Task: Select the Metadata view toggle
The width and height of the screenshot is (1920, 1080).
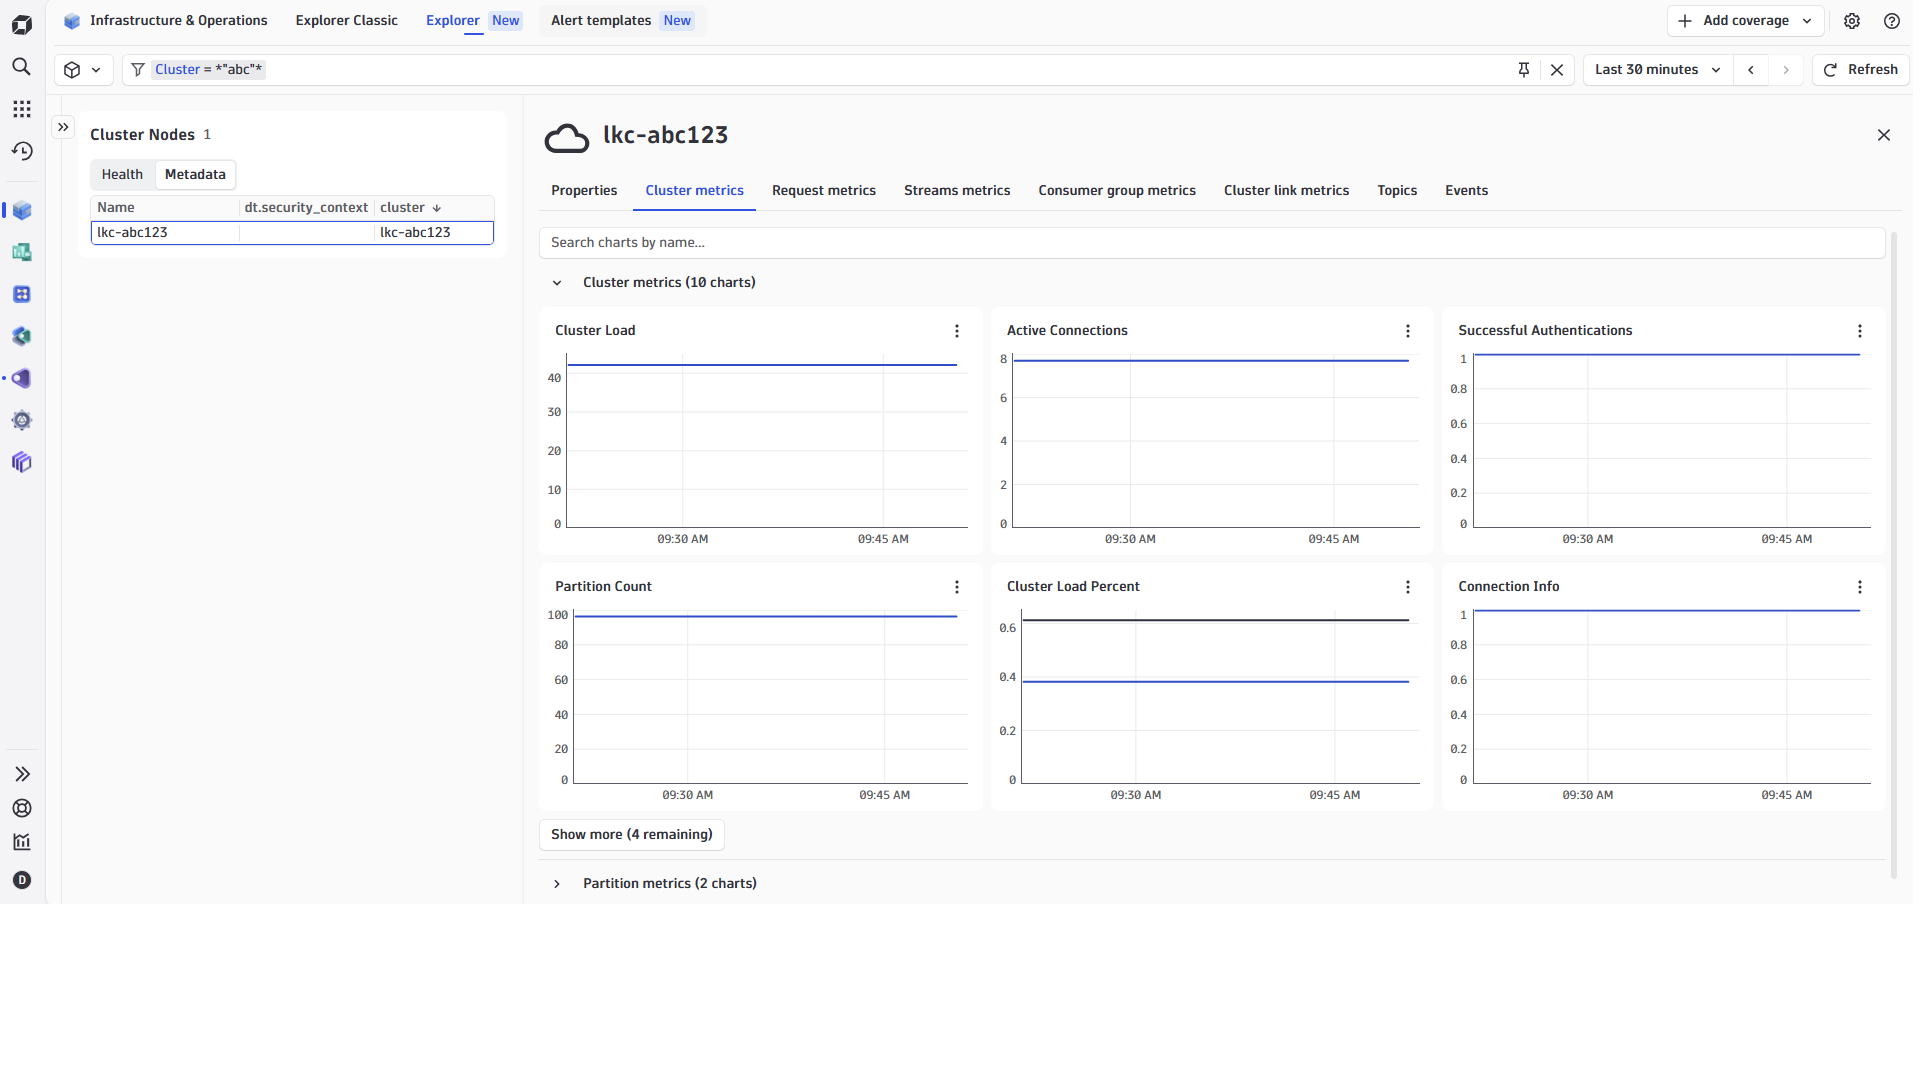Action: tap(195, 175)
